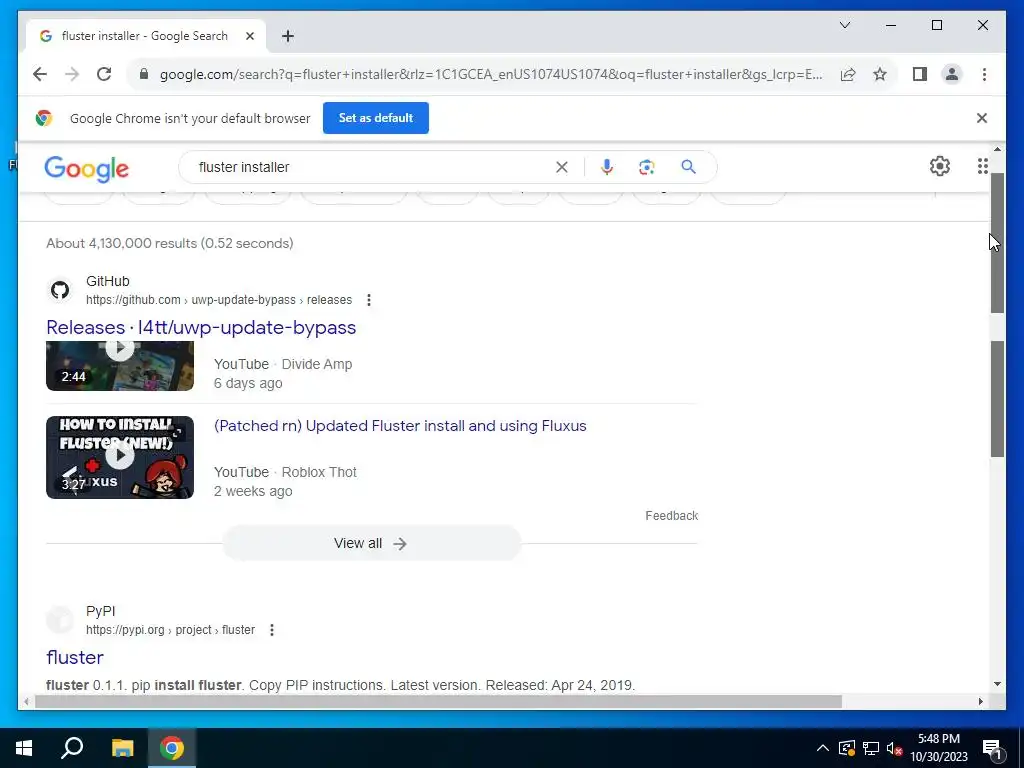Open the network tray icon

tap(871, 748)
